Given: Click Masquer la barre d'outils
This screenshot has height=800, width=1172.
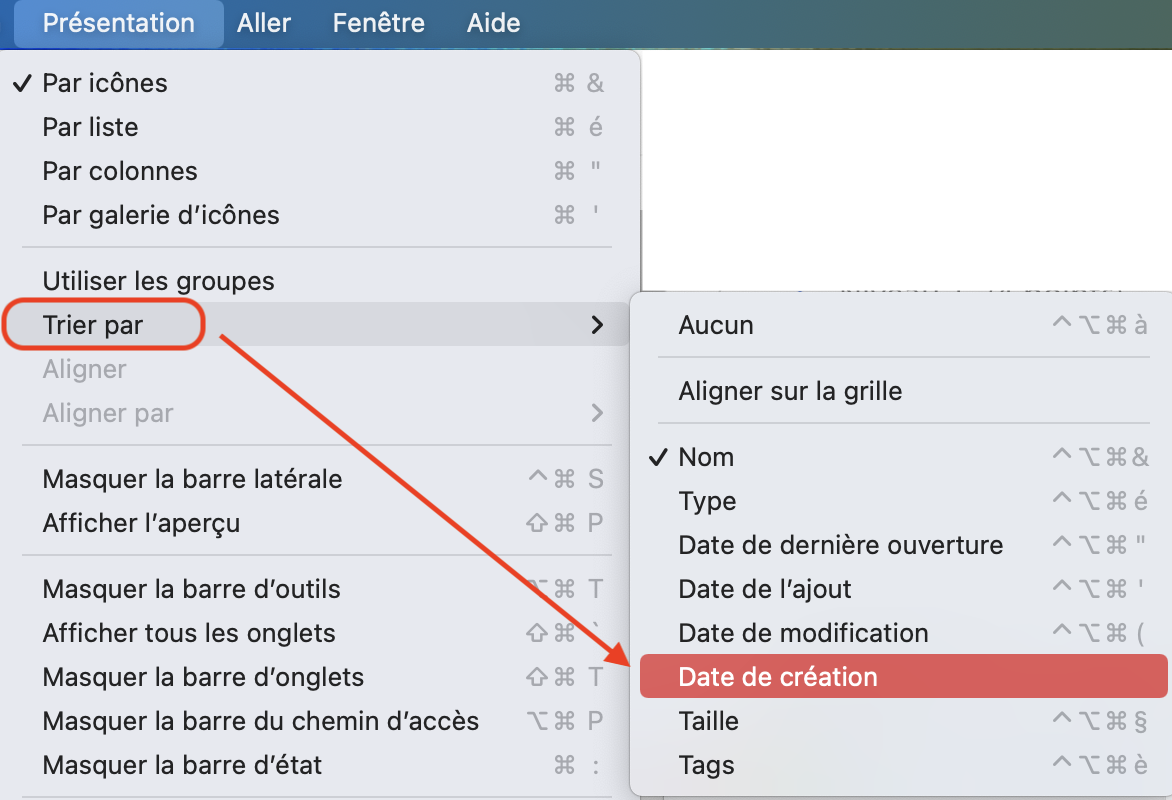Looking at the screenshot, I should click(191, 589).
